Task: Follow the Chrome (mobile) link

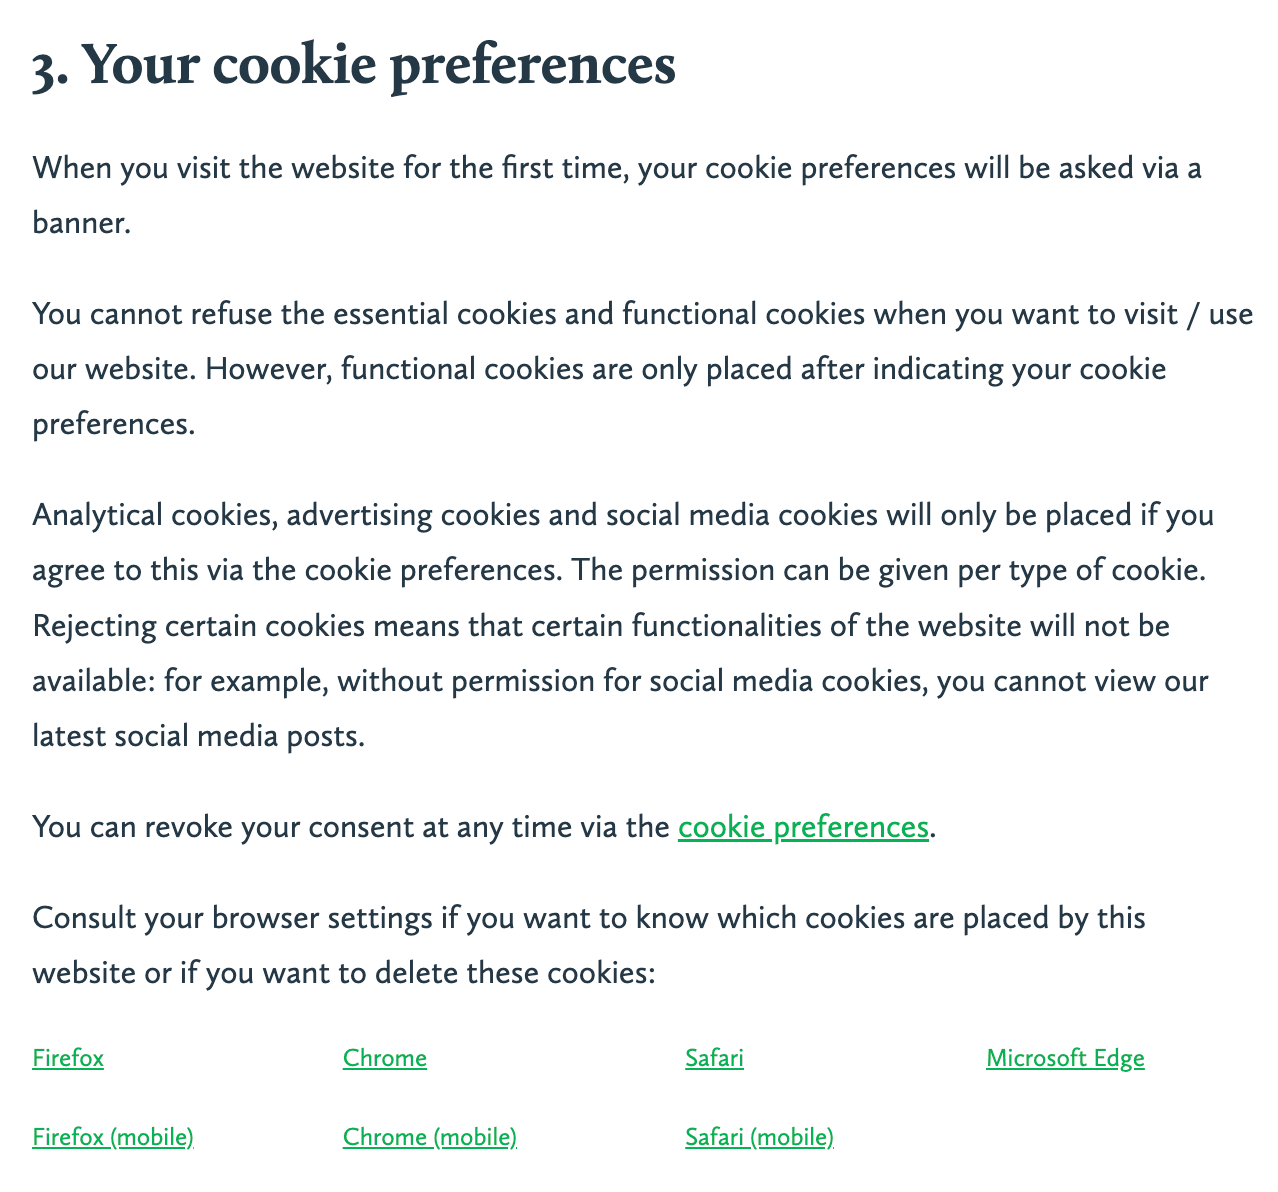Action: [x=430, y=1137]
